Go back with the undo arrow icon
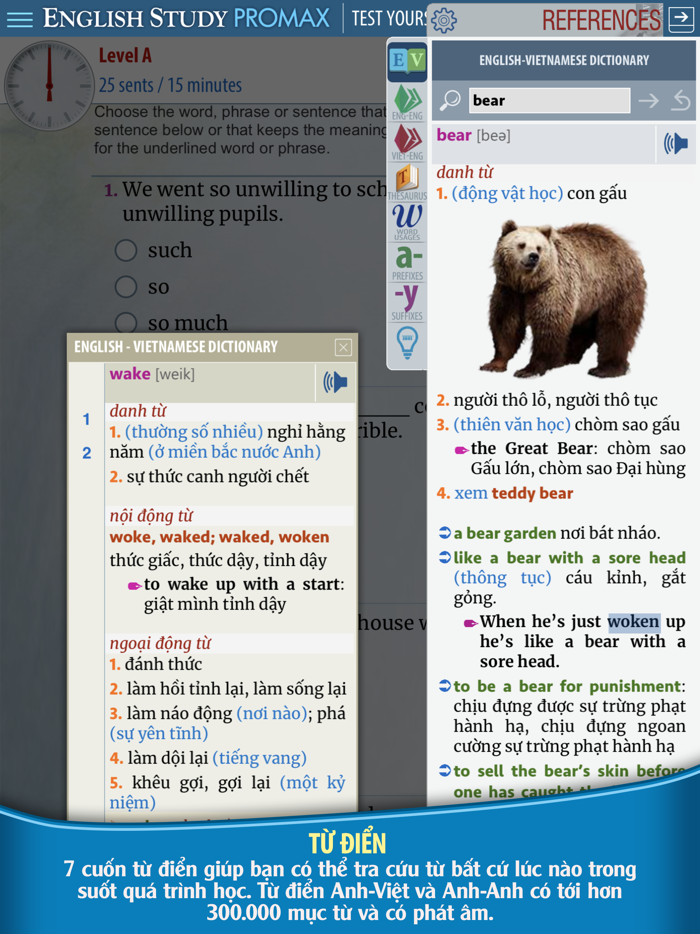Image resolution: width=700 pixels, height=934 pixels. 681,100
